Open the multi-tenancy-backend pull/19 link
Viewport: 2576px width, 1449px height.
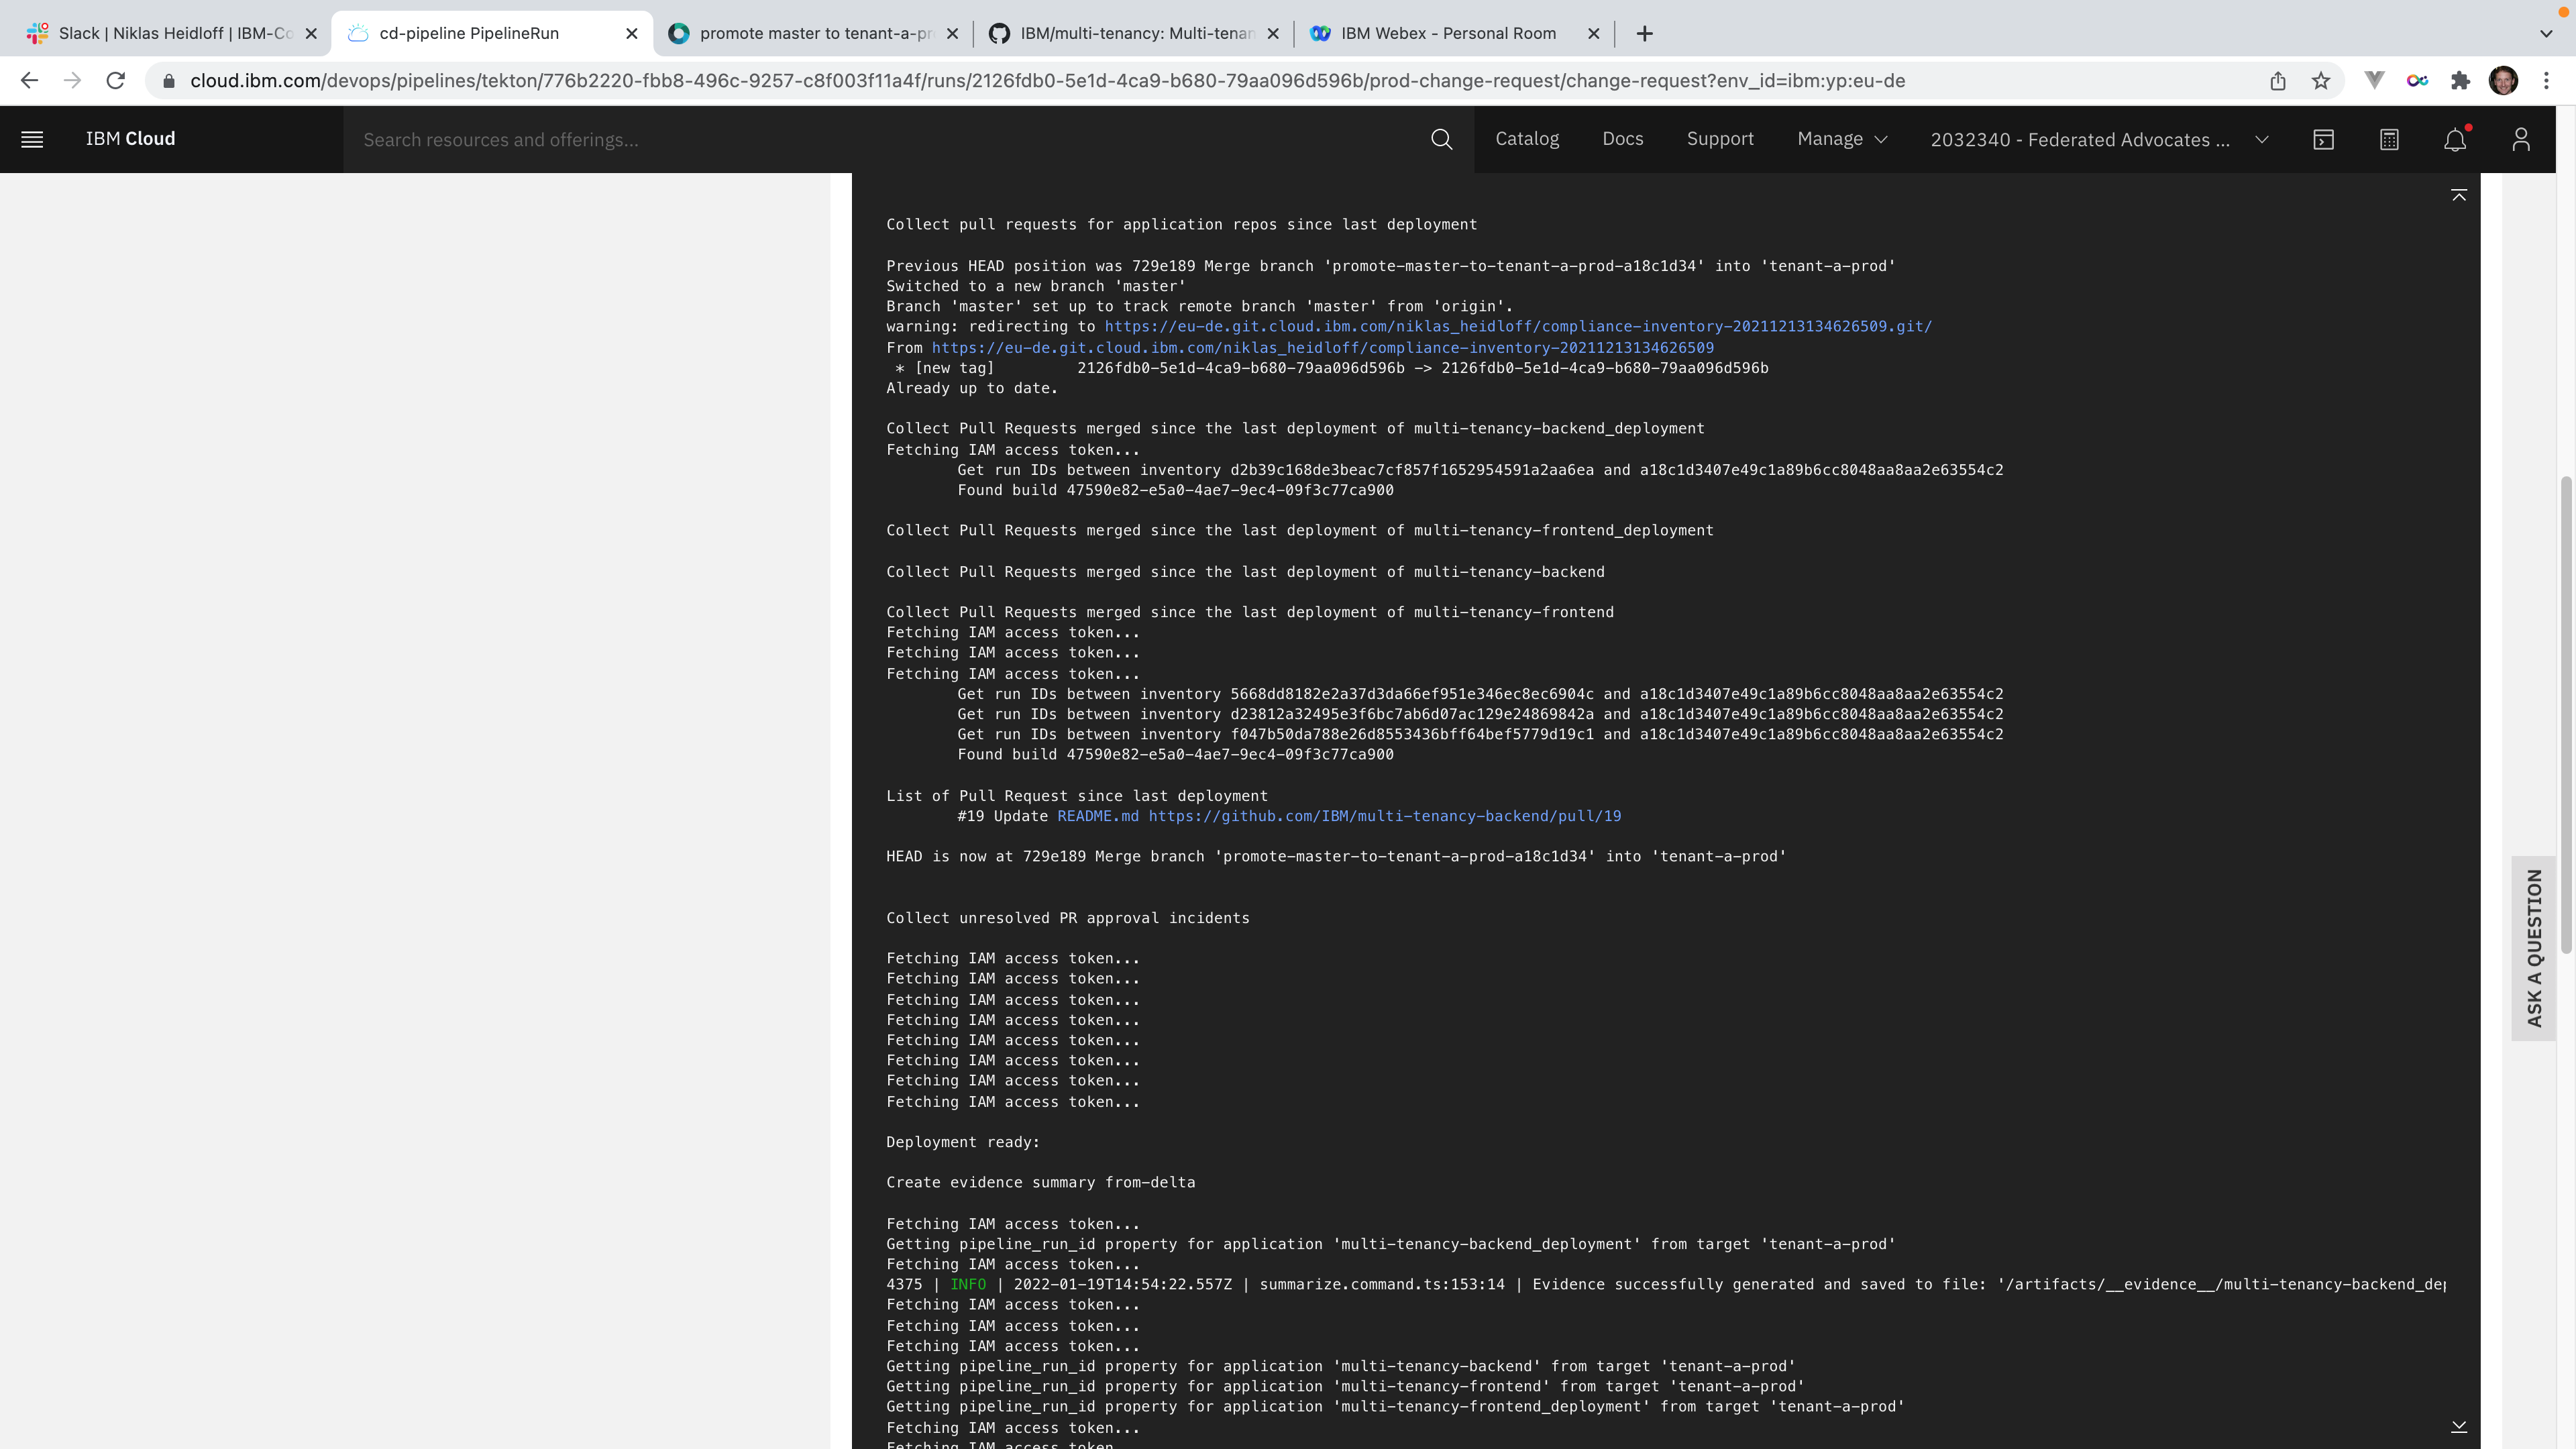pos(1384,816)
